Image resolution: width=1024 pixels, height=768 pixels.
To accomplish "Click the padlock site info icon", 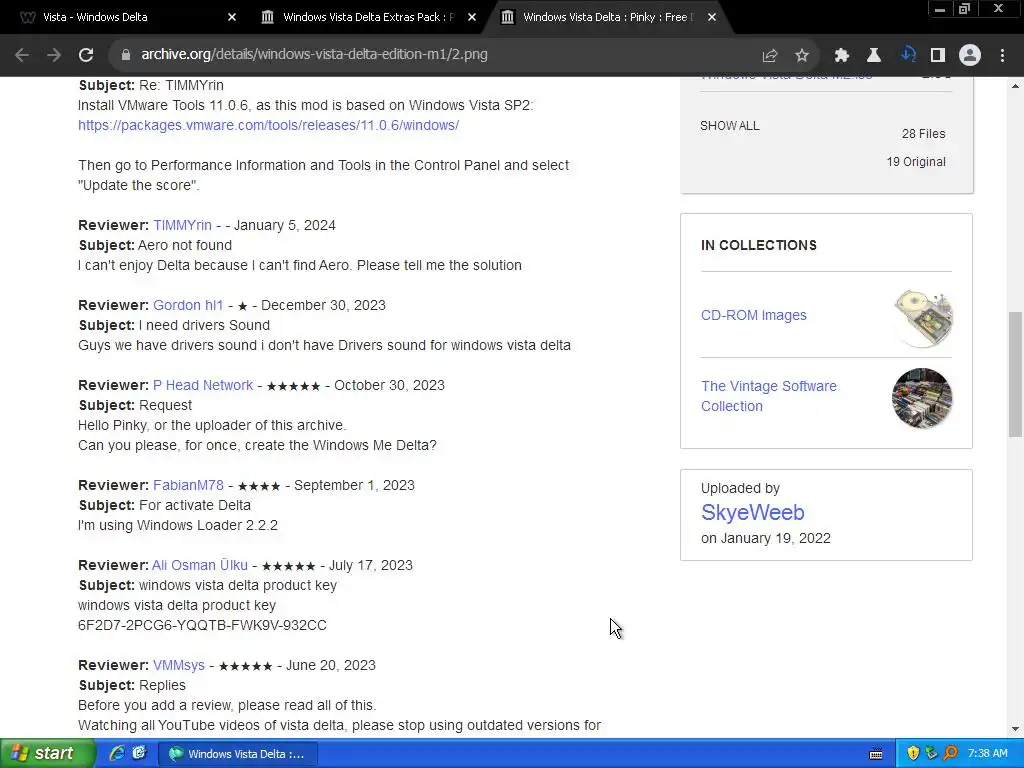I will 126,55.
